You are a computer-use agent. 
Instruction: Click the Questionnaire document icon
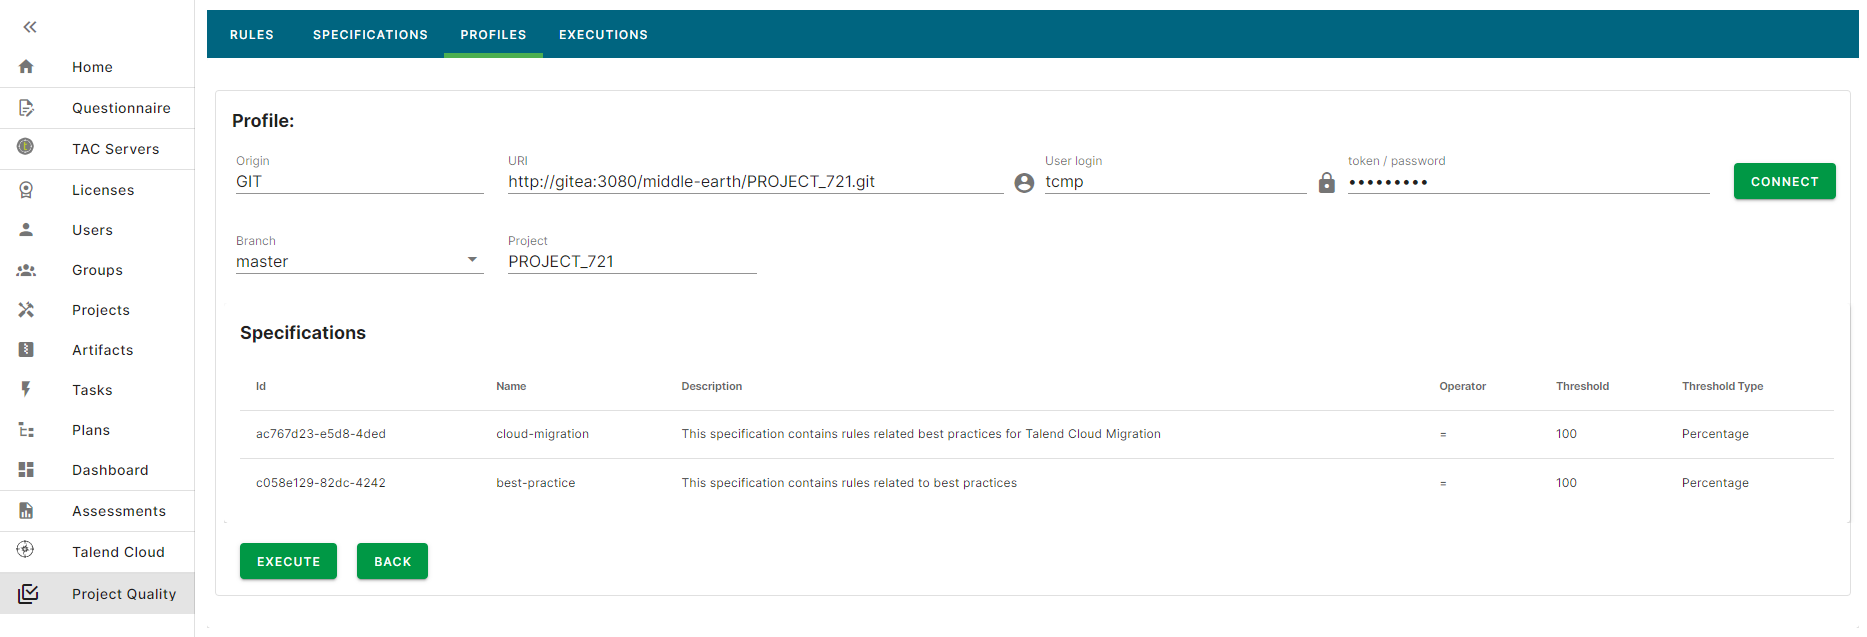[x=26, y=108]
